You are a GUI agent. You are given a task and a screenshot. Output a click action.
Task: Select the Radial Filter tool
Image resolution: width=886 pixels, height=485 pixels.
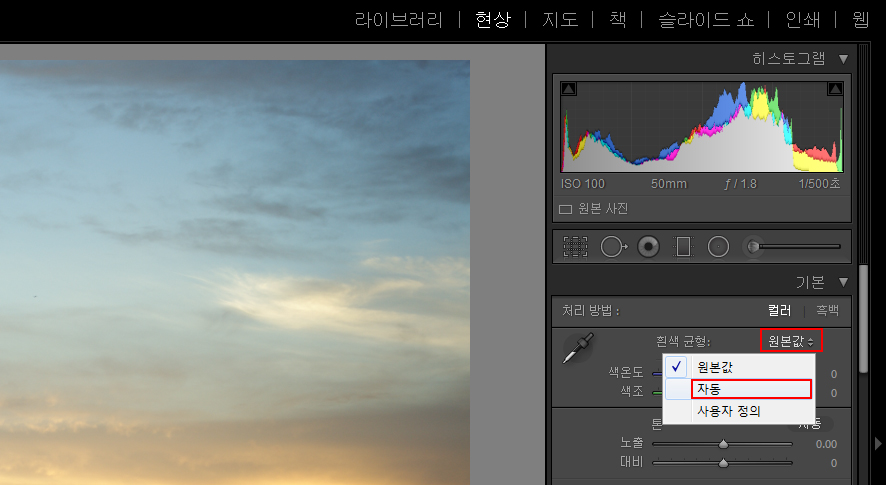718,247
